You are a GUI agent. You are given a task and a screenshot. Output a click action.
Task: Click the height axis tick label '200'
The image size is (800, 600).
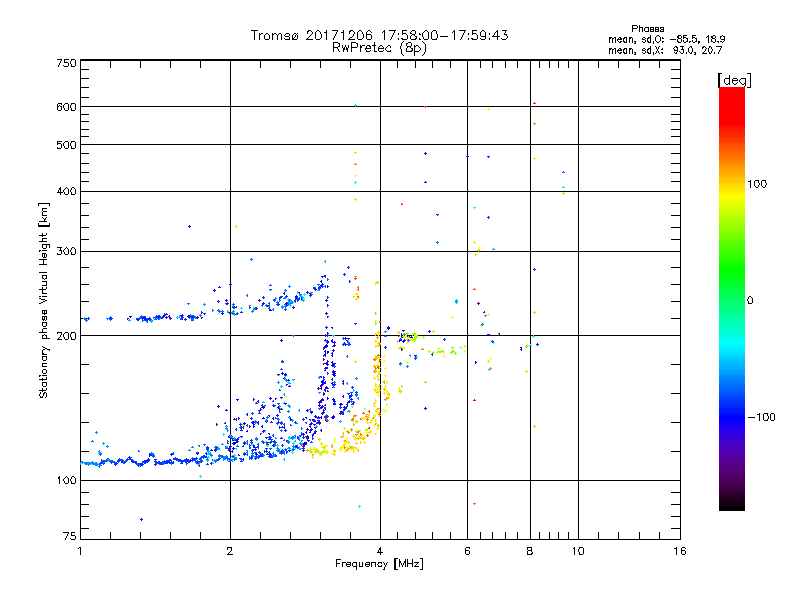click(x=66, y=336)
